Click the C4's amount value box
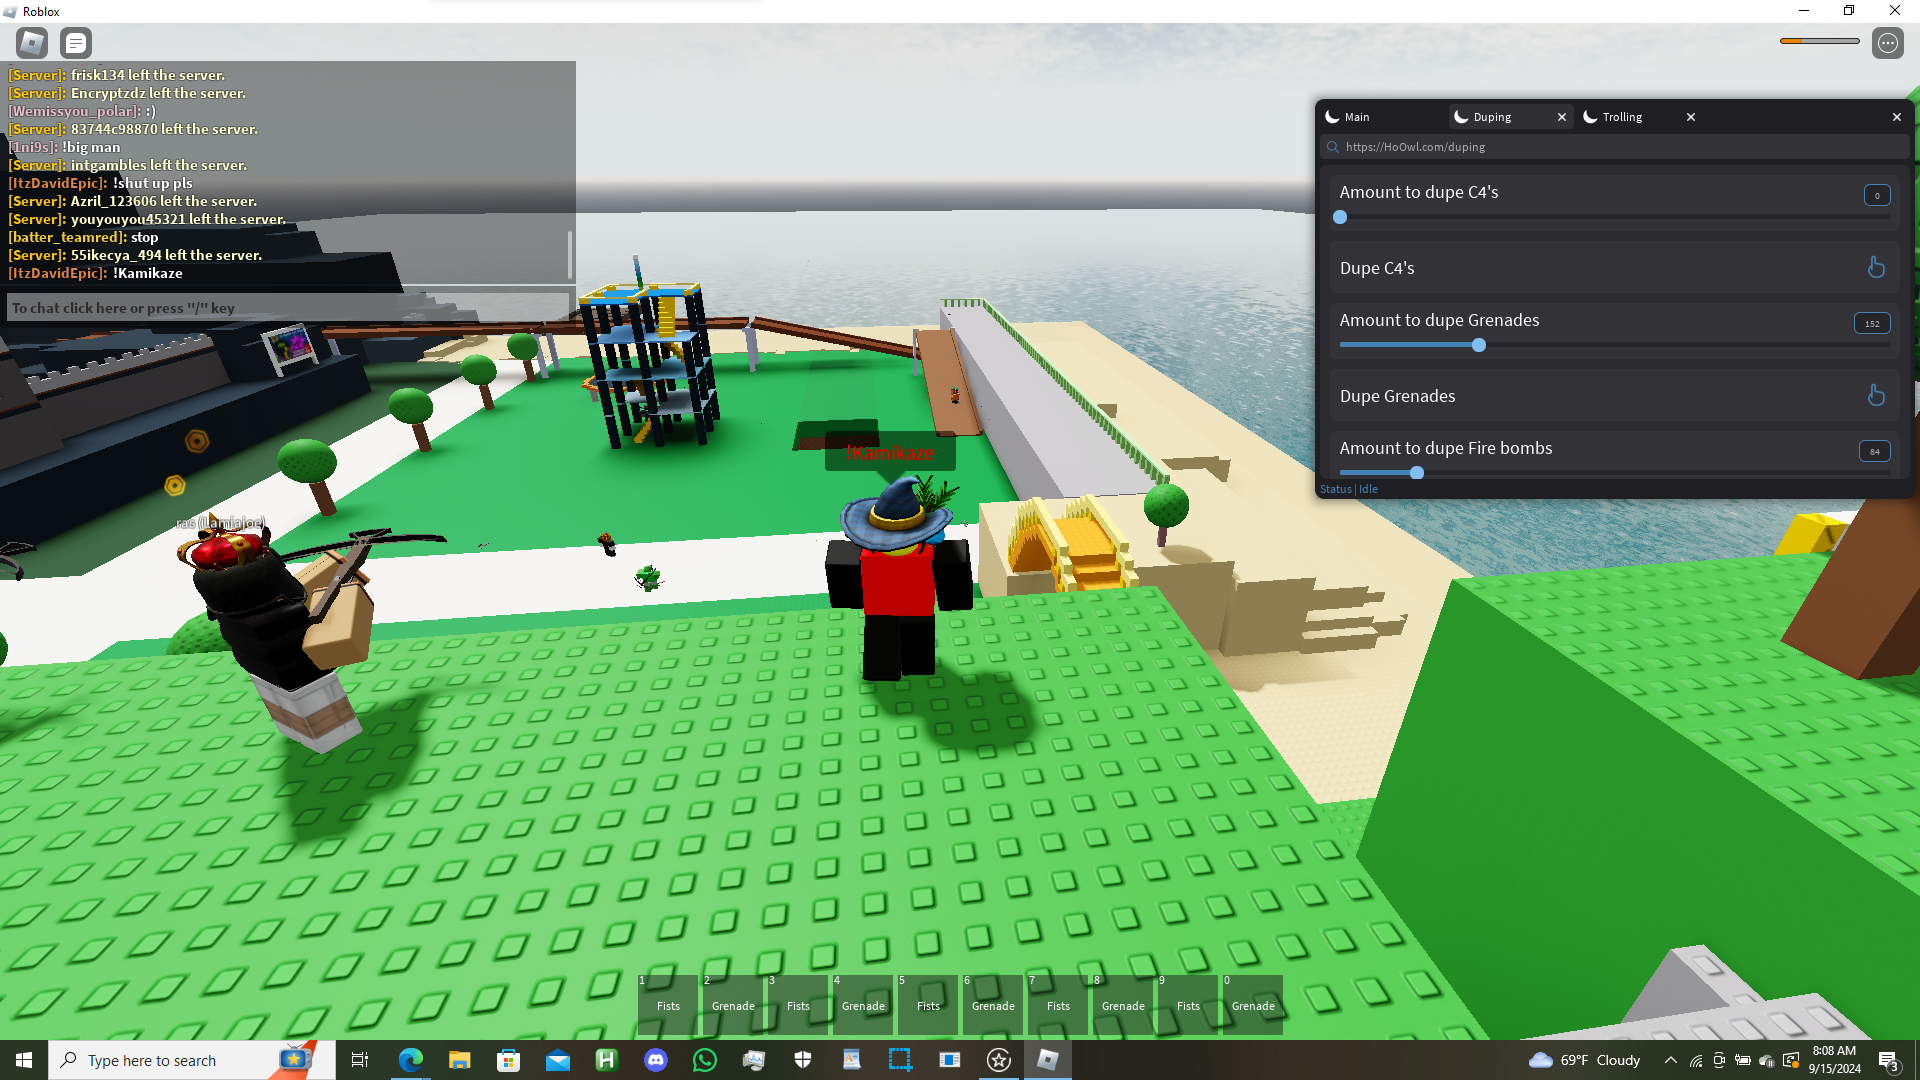Viewport: 1920px width, 1080px height. pos(1877,195)
